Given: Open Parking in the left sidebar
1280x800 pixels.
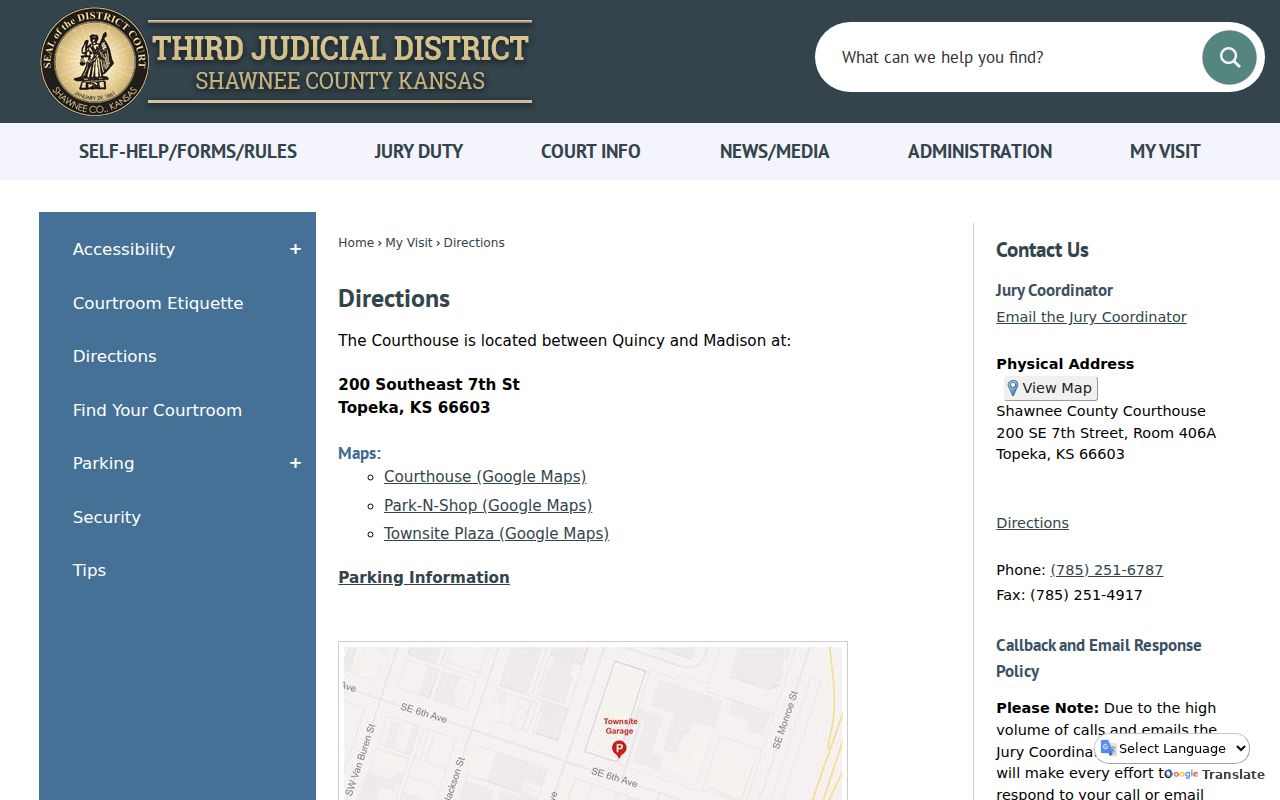Looking at the screenshot, I should (103, 463).
